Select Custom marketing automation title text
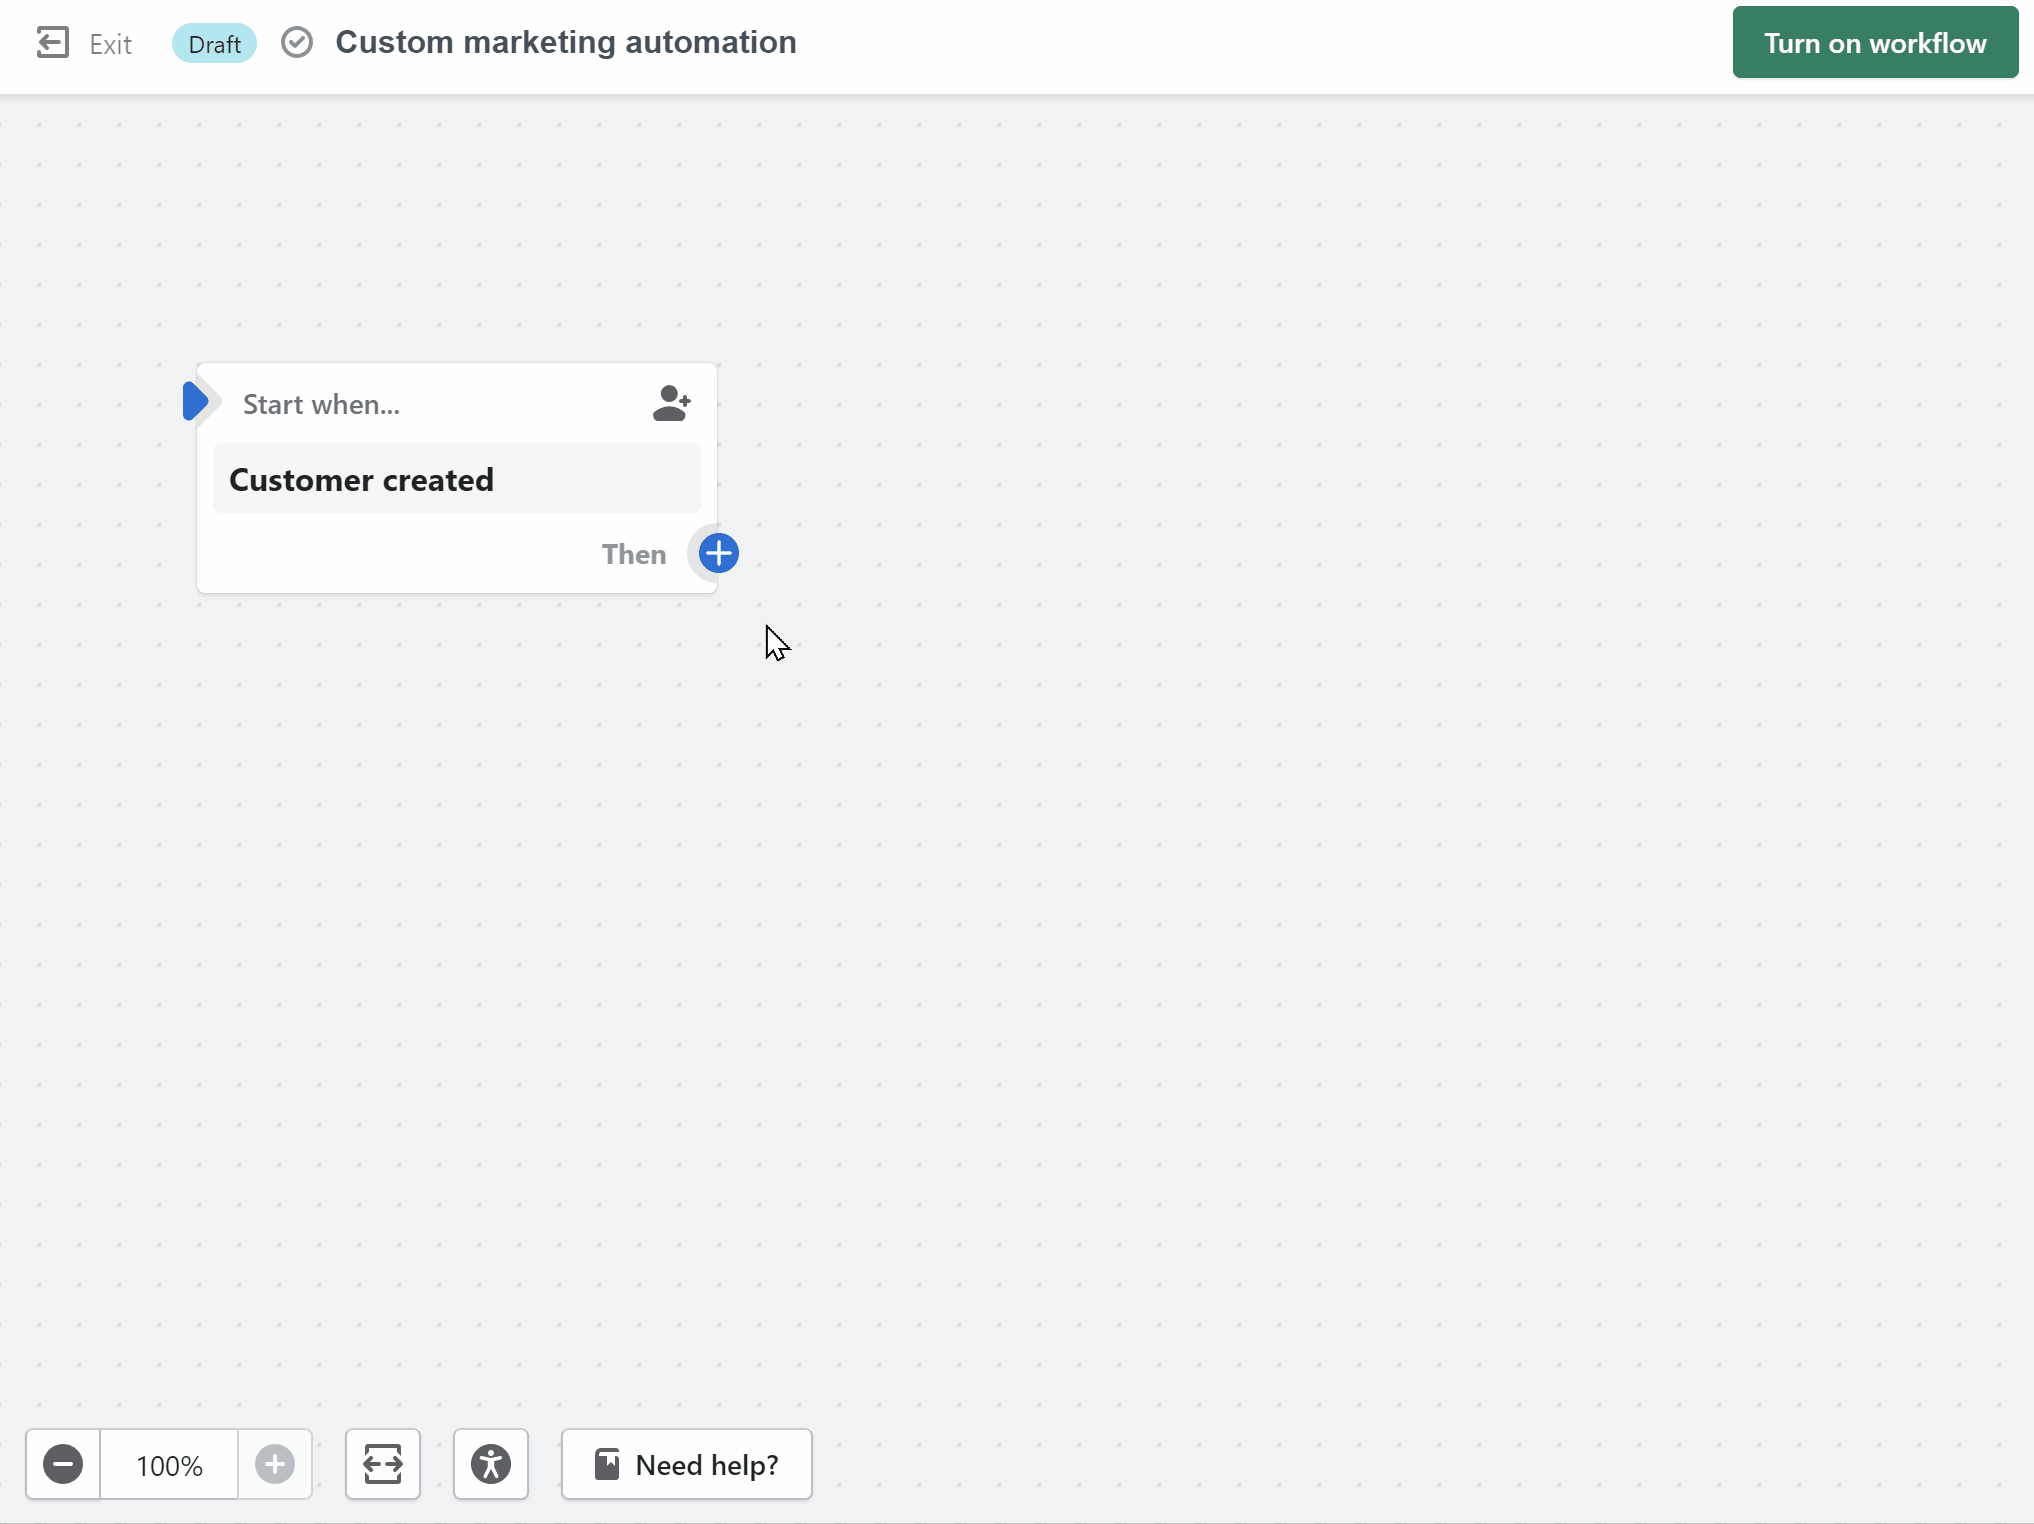This screenshot has width=2034, height=1524. (x=567, y=42)
